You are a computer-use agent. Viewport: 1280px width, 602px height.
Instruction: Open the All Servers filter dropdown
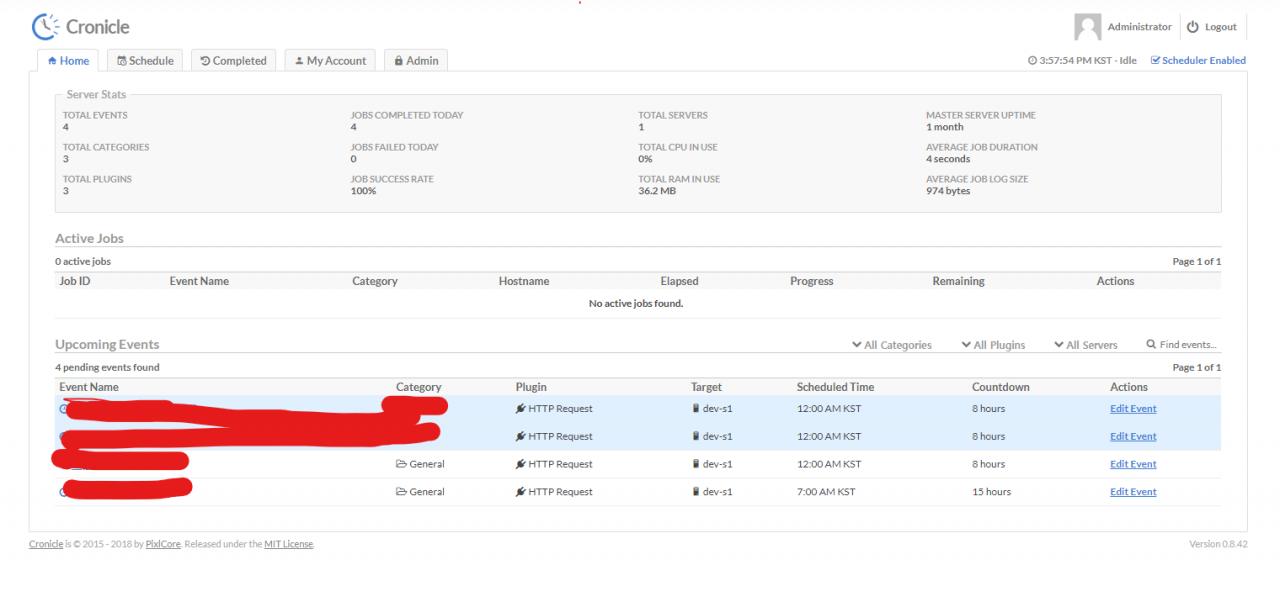coord(1086,345)
